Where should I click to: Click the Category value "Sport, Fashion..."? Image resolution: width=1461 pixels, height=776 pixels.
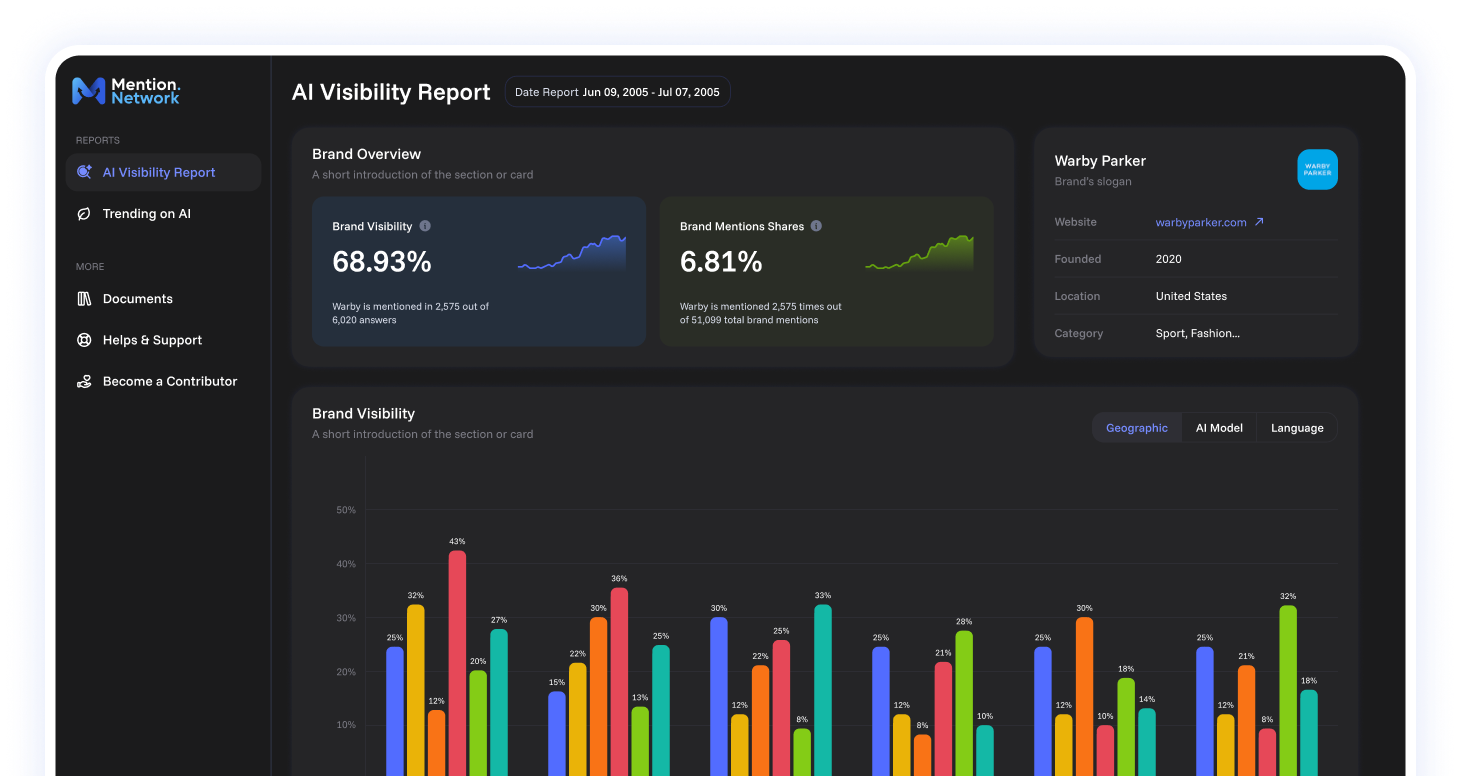tap(1197, 333)
